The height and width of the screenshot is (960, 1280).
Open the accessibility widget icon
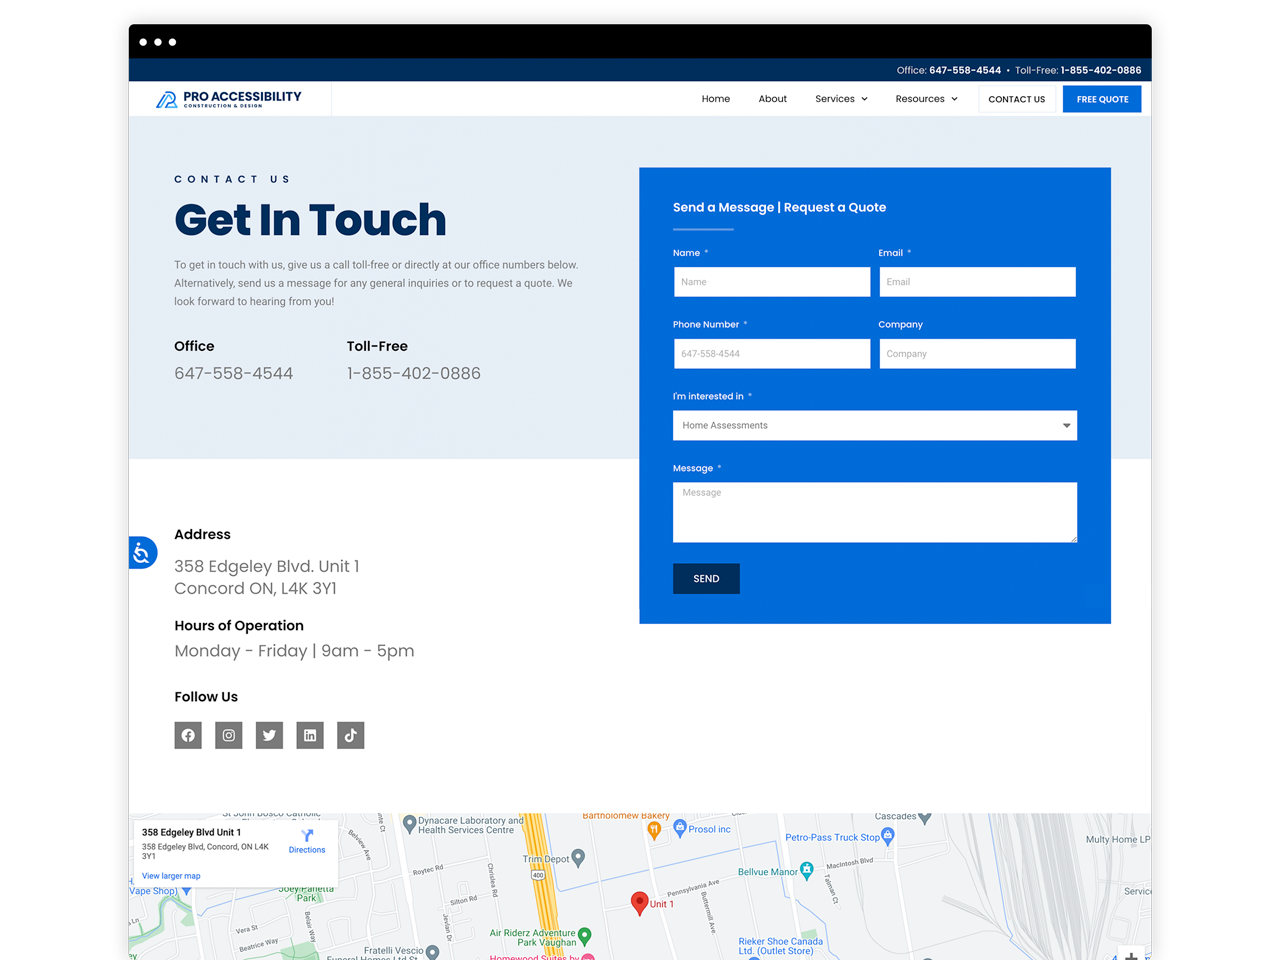(143, 553)
